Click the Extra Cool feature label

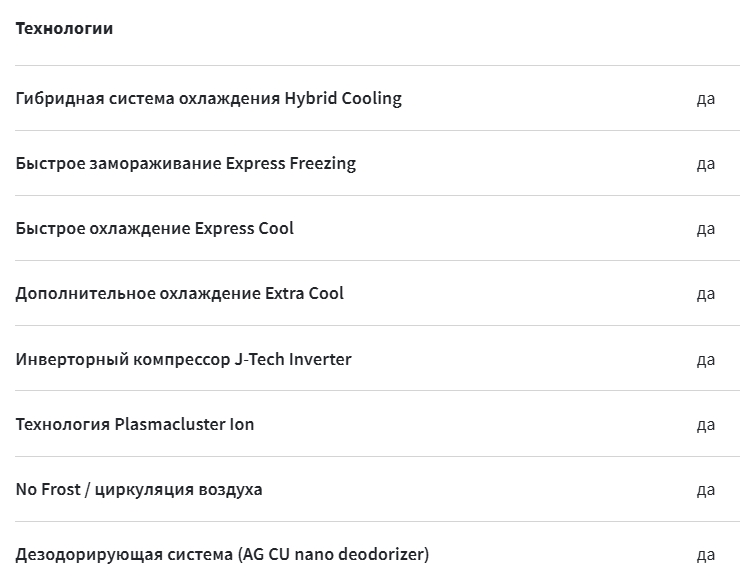point(179,293)
